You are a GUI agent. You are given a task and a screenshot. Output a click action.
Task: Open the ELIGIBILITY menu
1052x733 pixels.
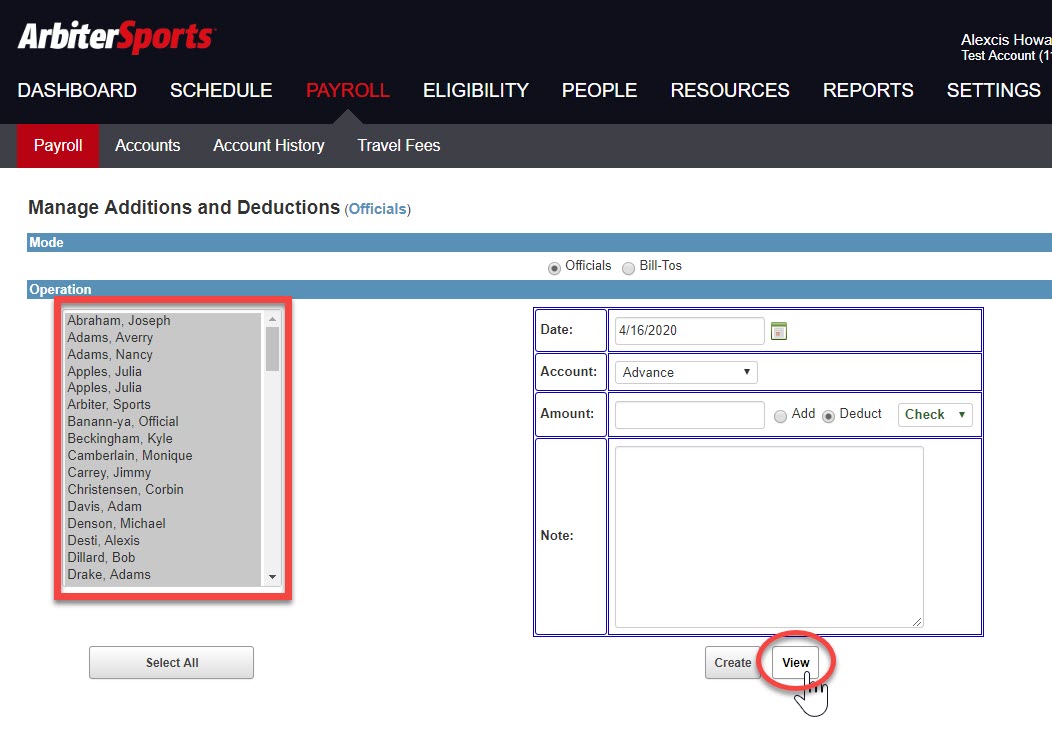pos(476,90)
